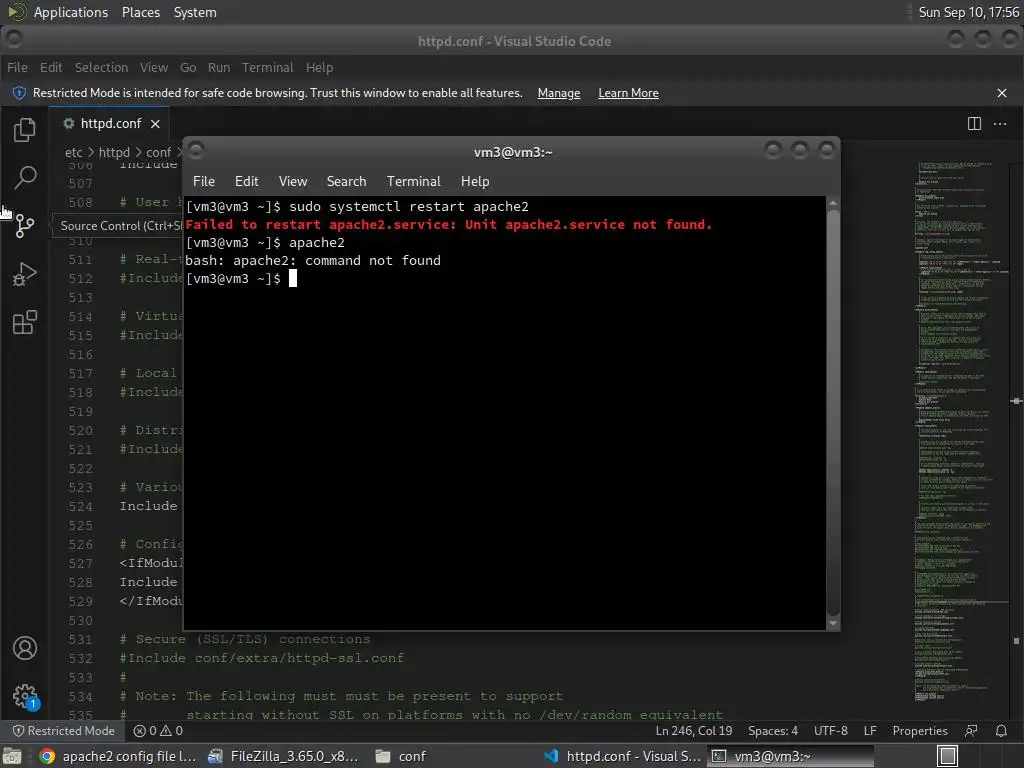Open the terminal window's Search menu

[346, 182]
